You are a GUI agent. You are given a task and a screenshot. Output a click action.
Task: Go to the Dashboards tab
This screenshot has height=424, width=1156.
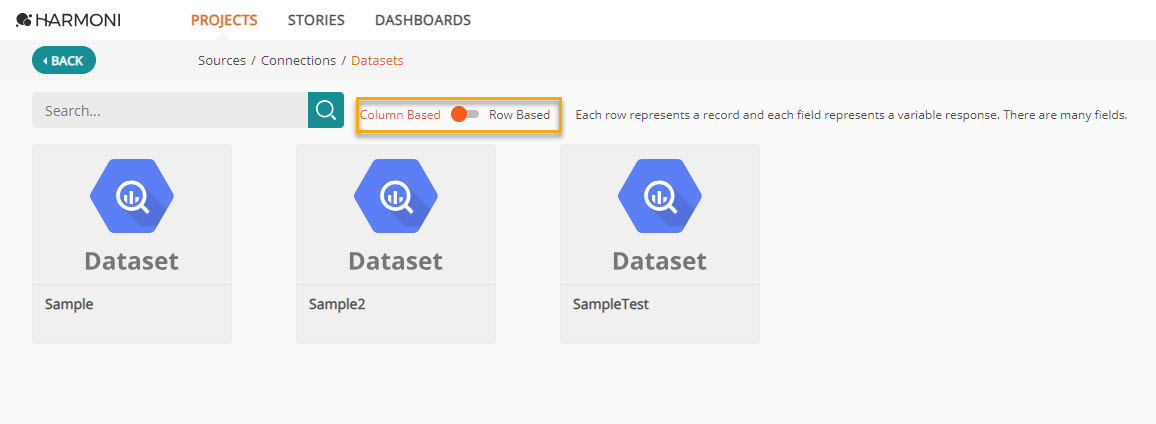click(x=423, y=20)
